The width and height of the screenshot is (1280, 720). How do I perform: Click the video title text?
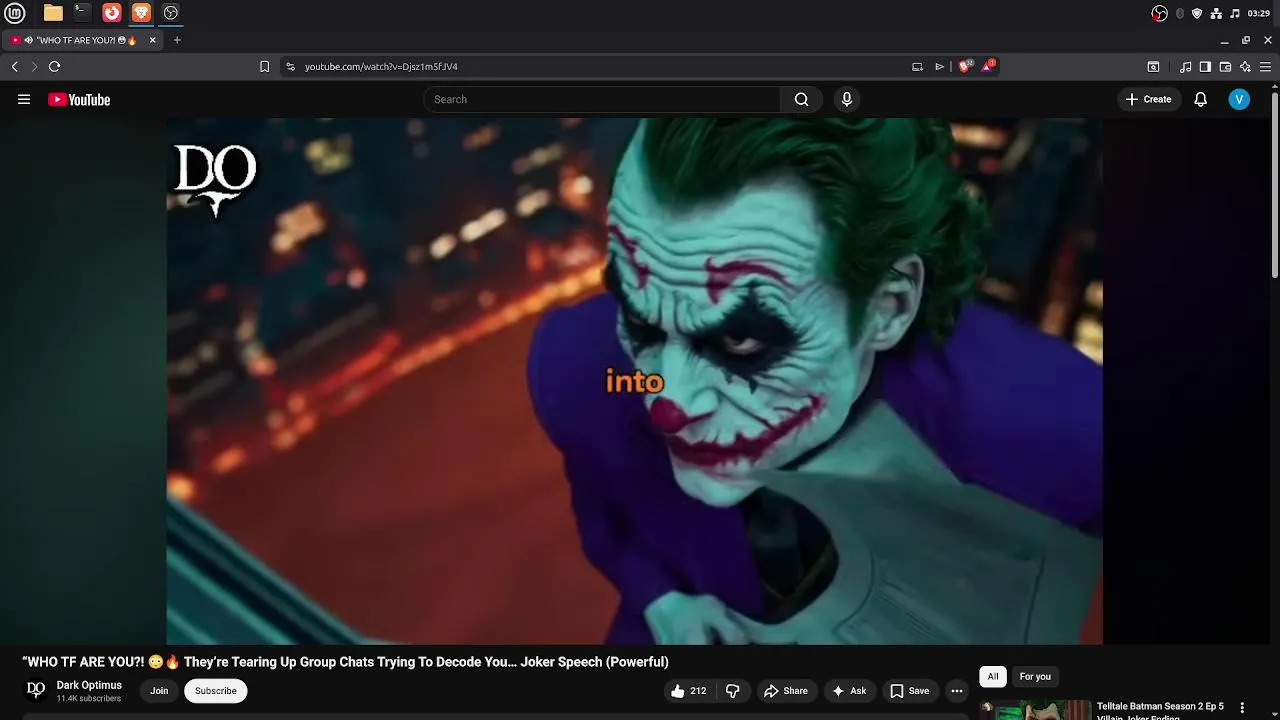tap(345, 662)
